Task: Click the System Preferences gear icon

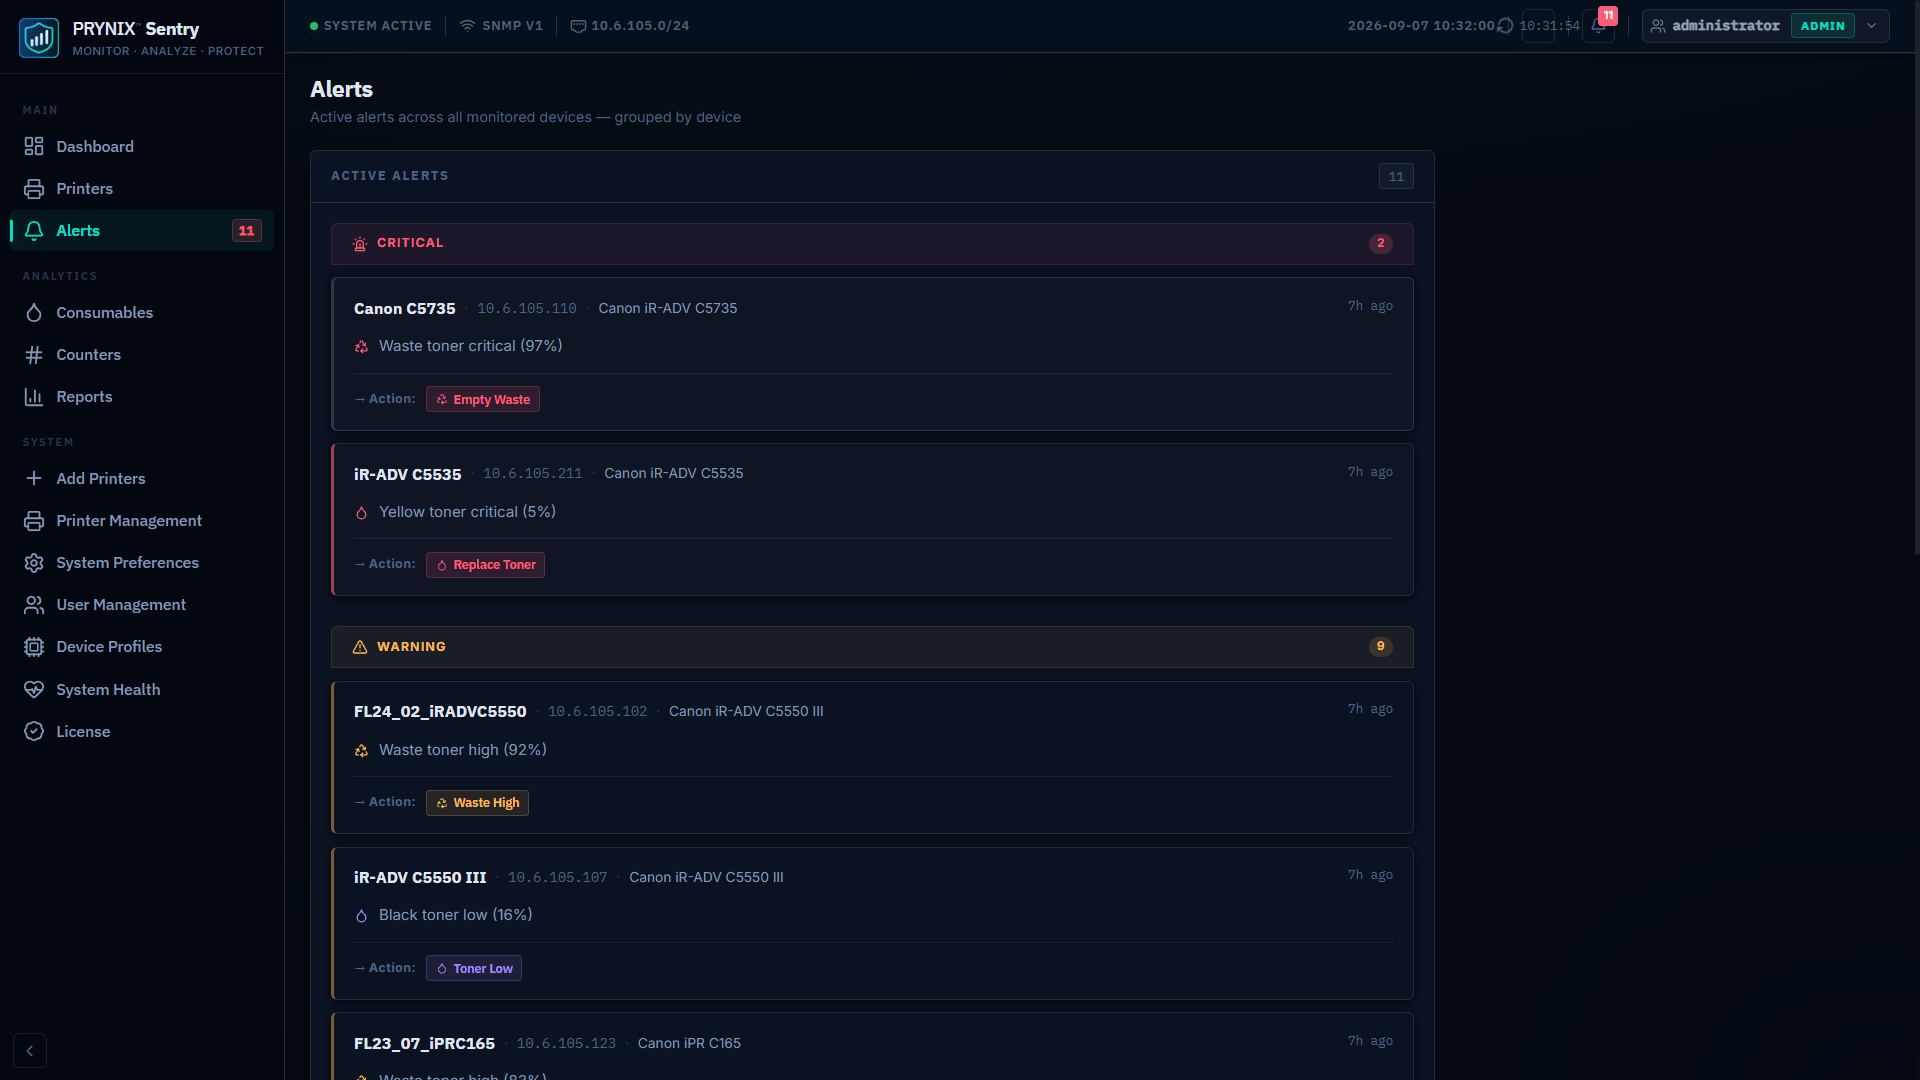Action: click(34, 562)
